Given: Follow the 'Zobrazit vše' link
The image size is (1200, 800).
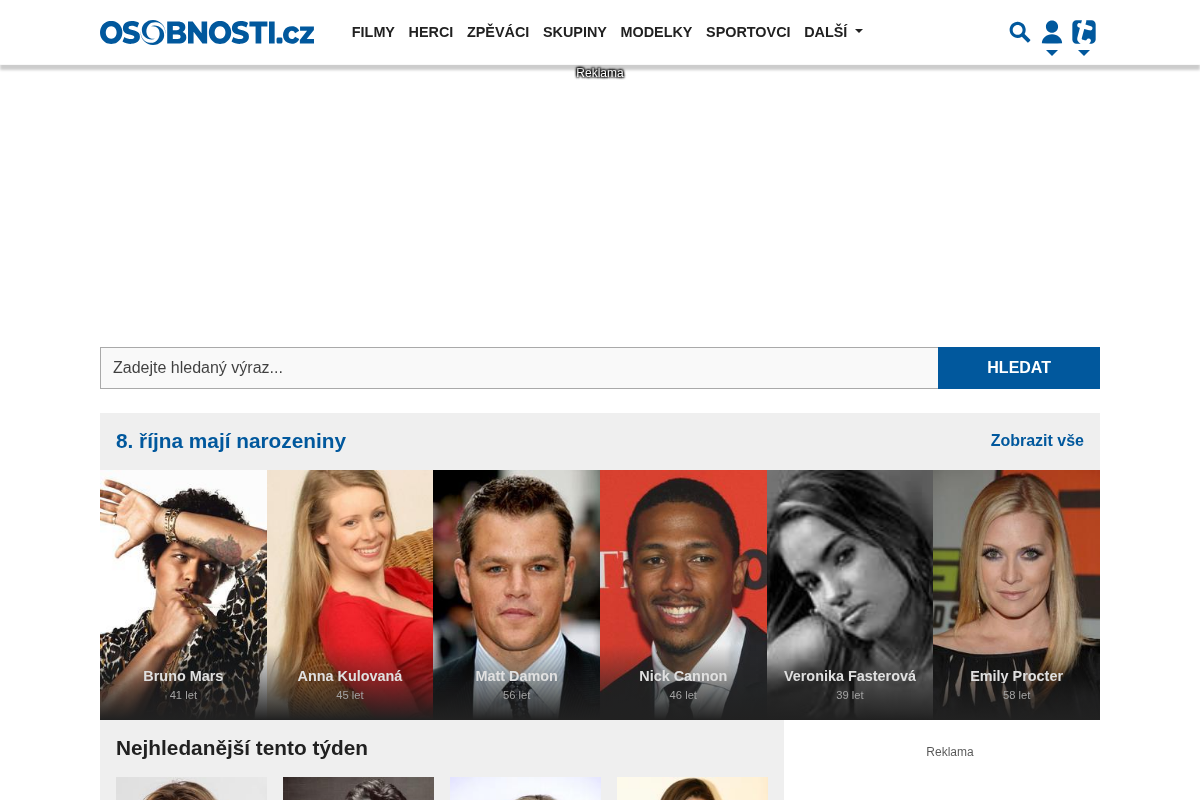Looking at the screenshot, I should click(x=1037, y=441).
